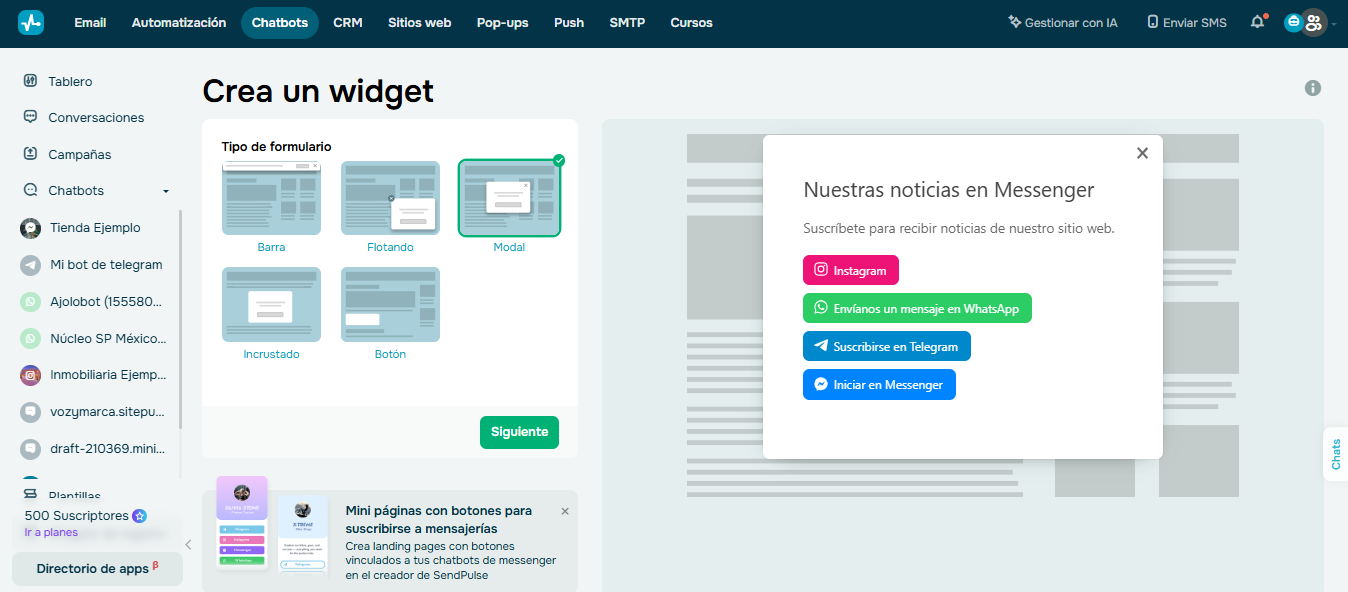Open the SMTP section
The height and width of the screenshot is (592, 1348).
pyautogui.click(x=627, y=22)
